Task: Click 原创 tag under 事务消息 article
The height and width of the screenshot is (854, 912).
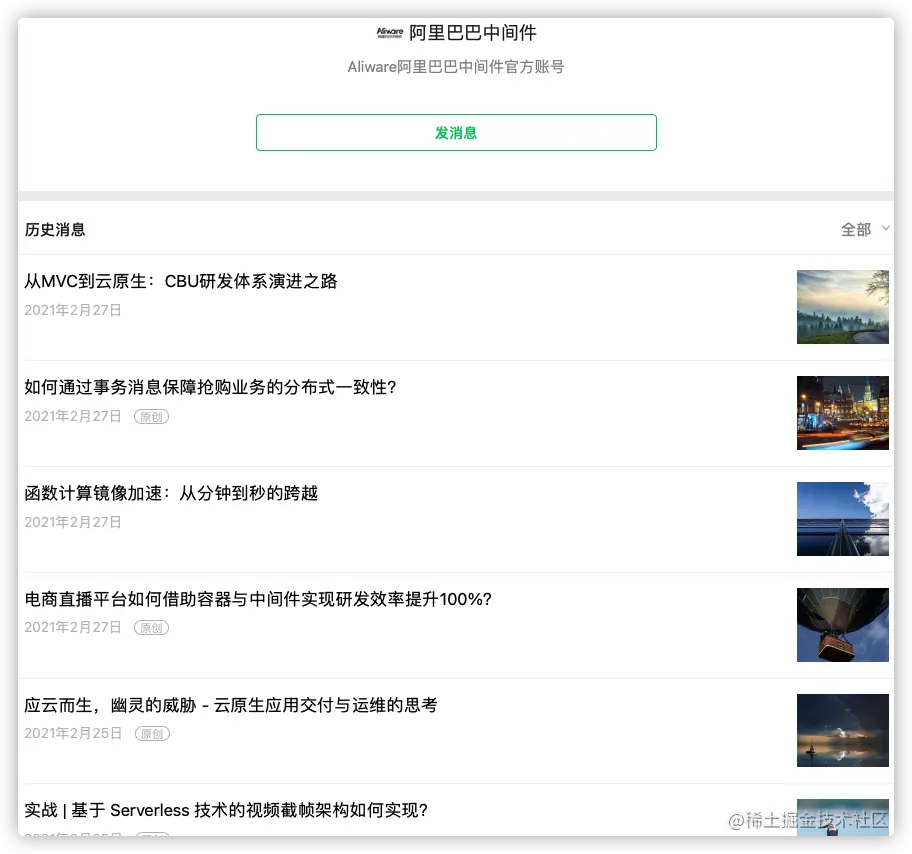Action: (x=151, y=417)
